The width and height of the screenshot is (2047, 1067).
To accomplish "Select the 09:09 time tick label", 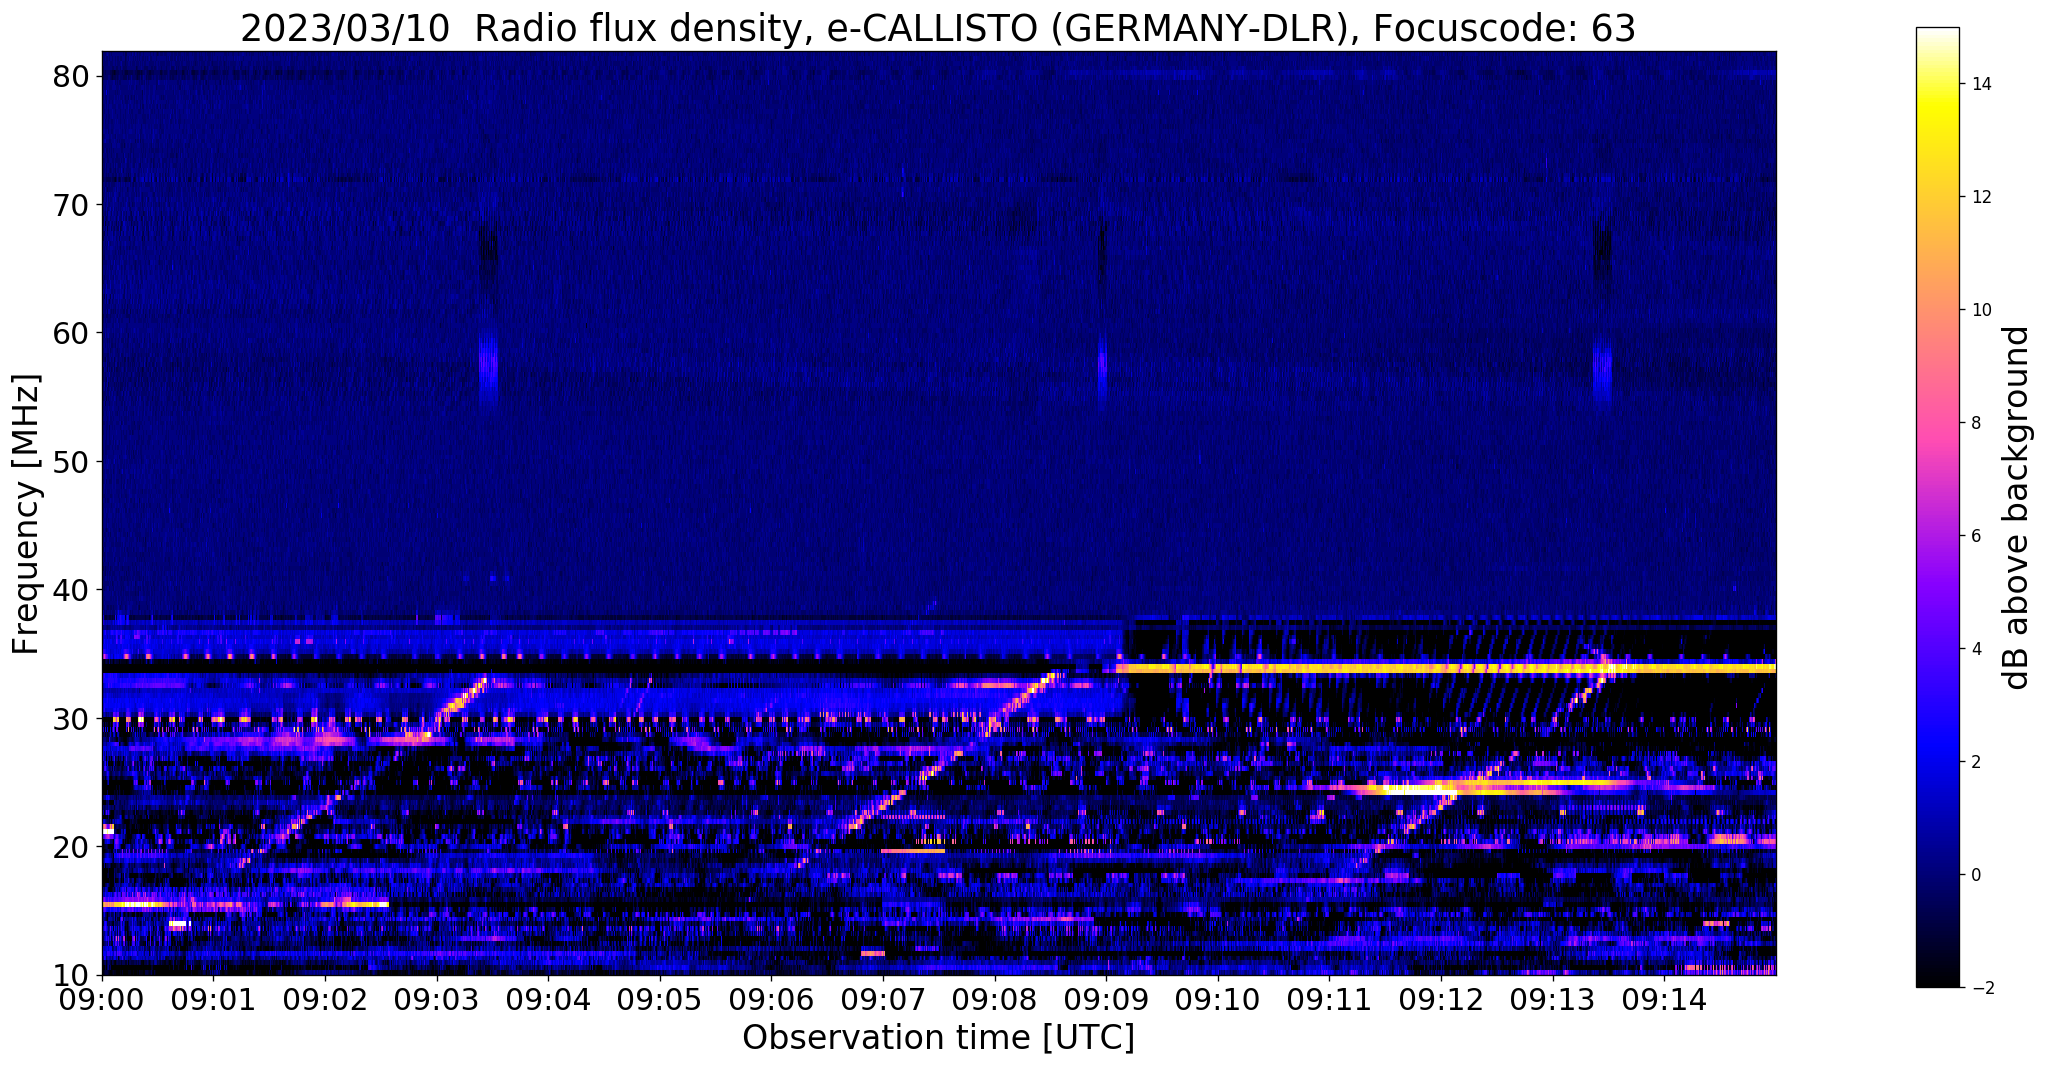I will tap(1106, 998).
